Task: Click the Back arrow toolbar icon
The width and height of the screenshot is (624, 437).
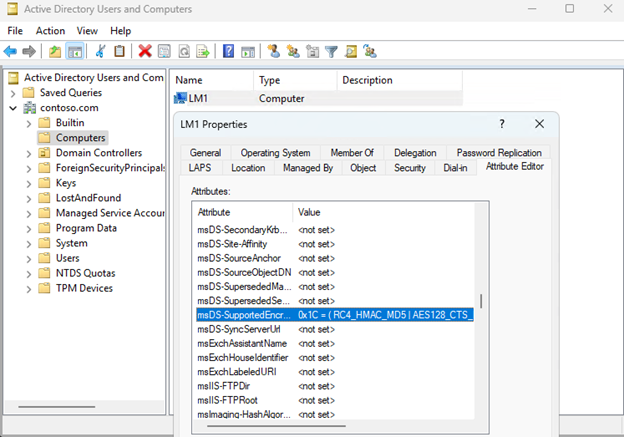Action: pos(10,51)
